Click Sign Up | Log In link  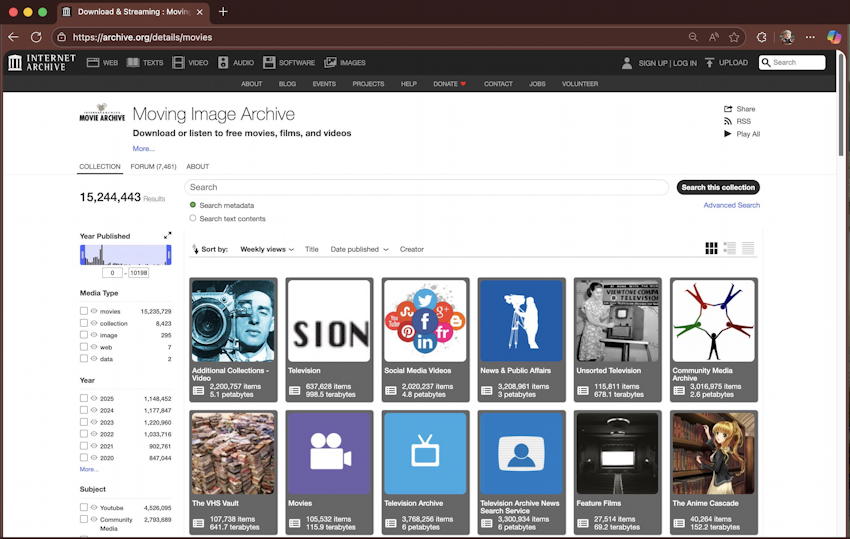coord(667,63)
